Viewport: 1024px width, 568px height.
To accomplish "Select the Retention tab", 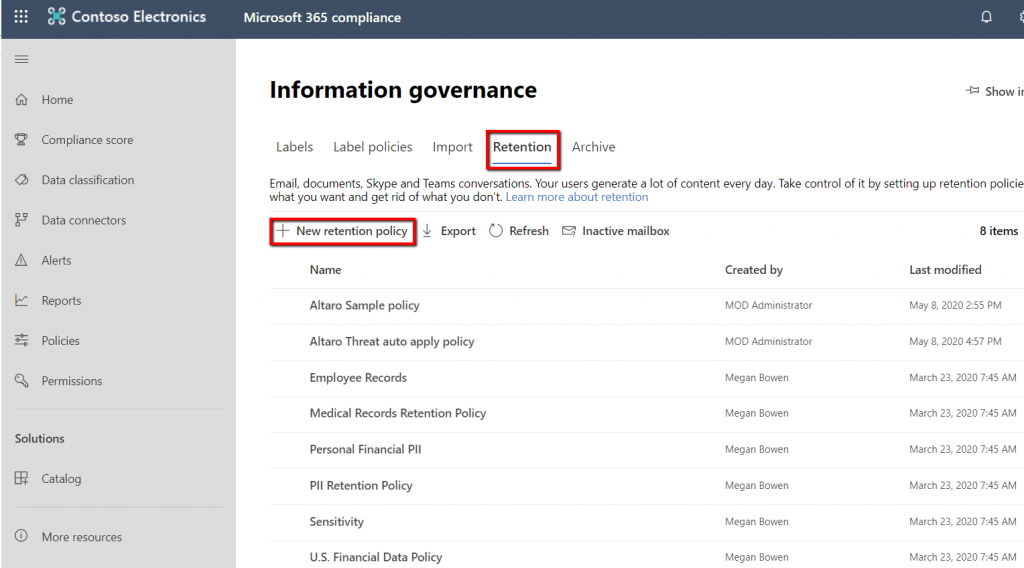I will 522,147.
